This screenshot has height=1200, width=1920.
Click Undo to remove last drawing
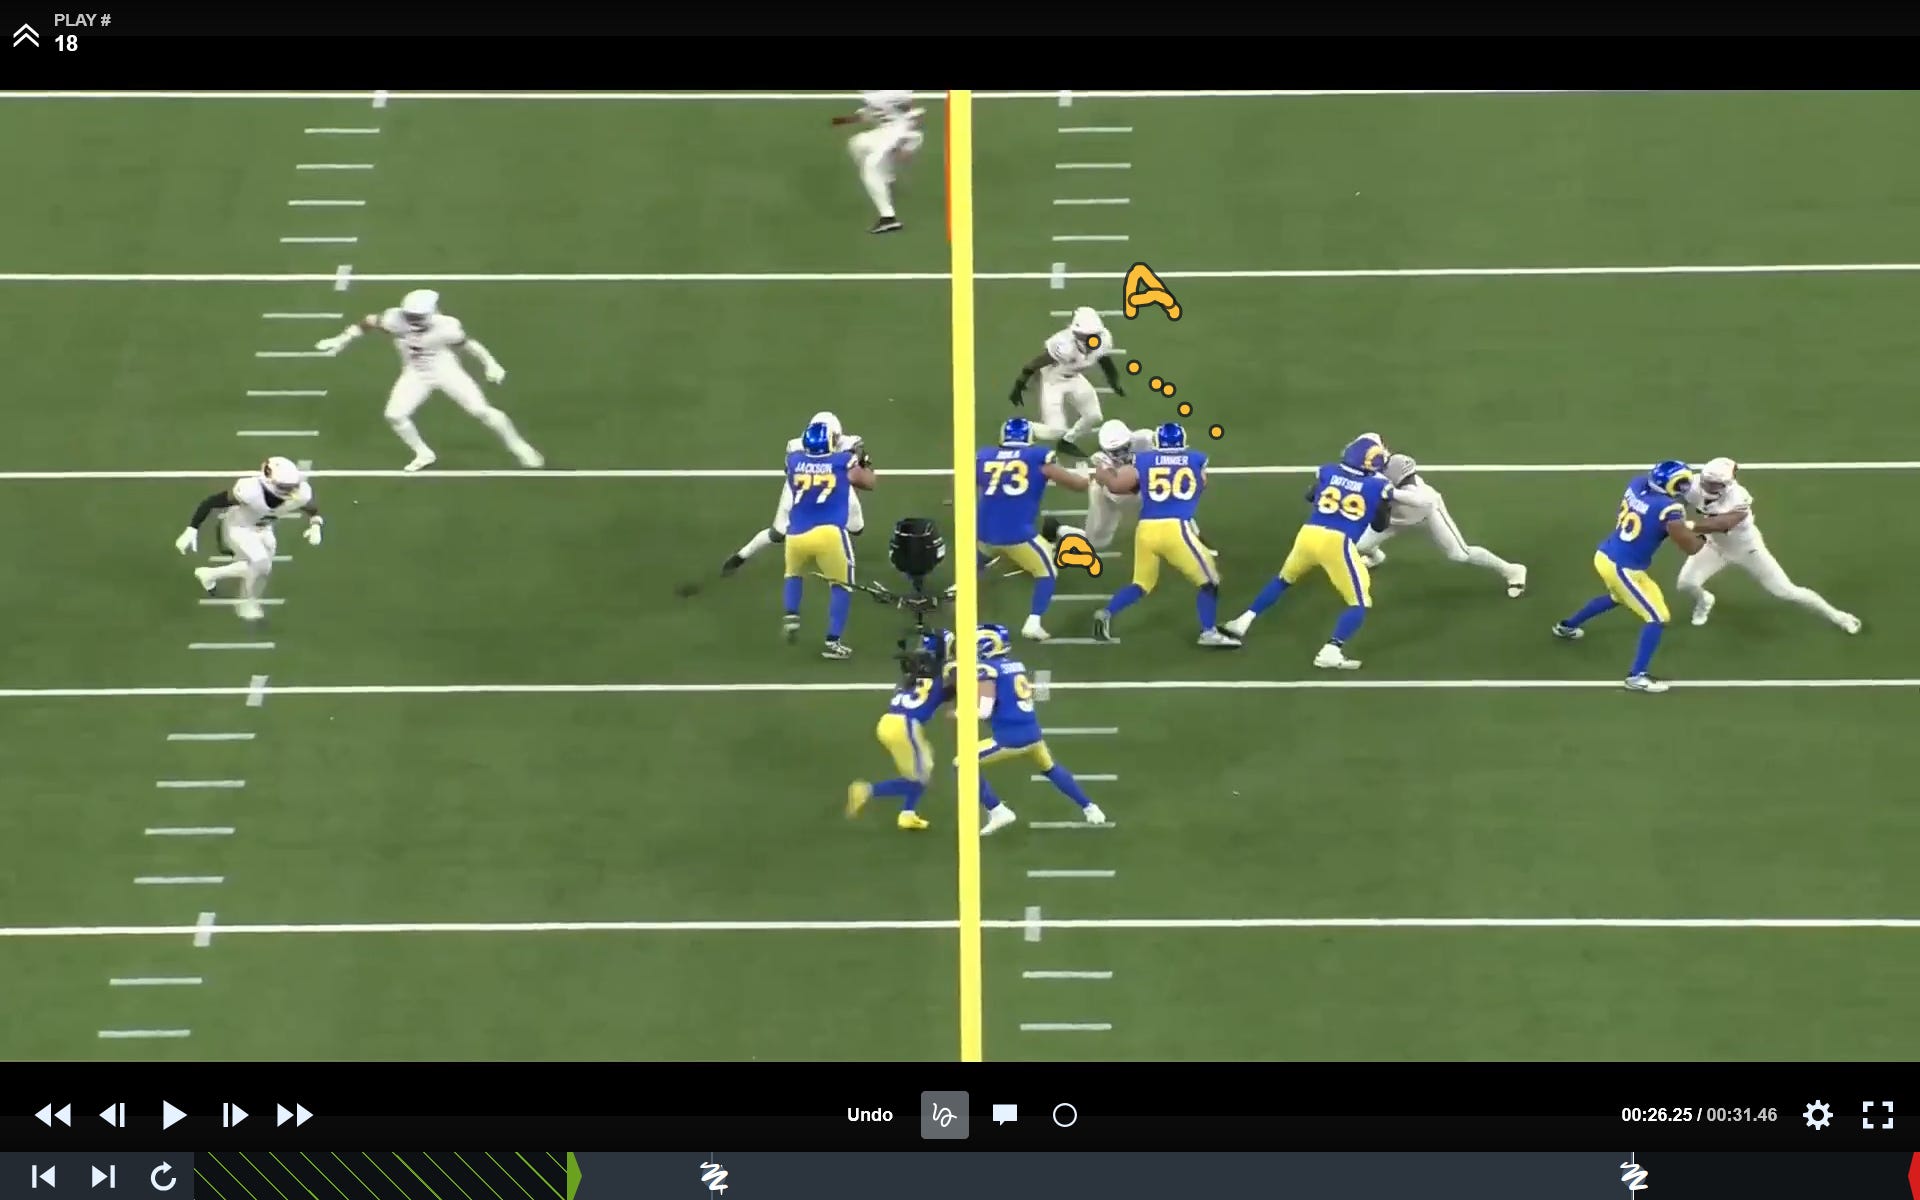(869, 1115)
